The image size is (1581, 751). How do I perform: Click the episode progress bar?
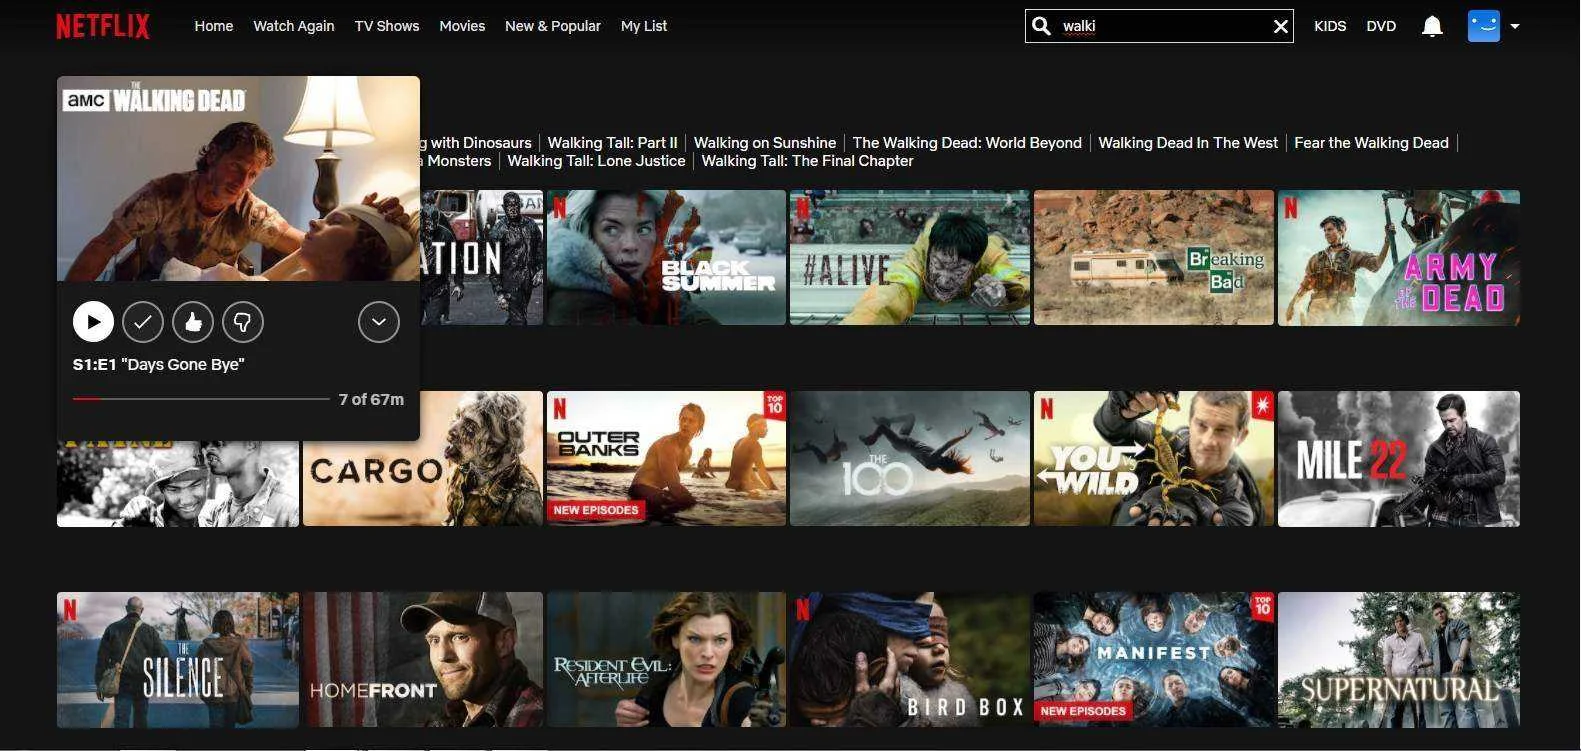pyautogui.click(x=201, y=399)
